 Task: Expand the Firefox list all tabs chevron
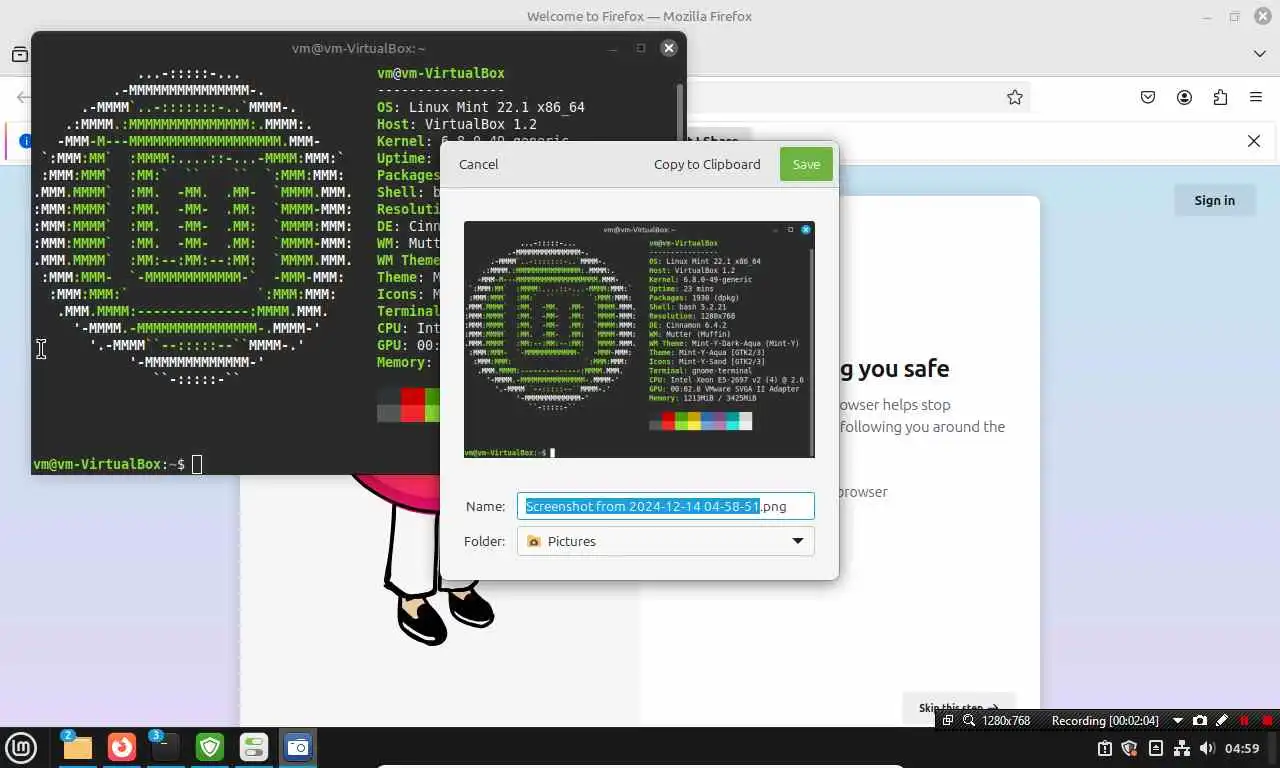(x=1260, y=53)
